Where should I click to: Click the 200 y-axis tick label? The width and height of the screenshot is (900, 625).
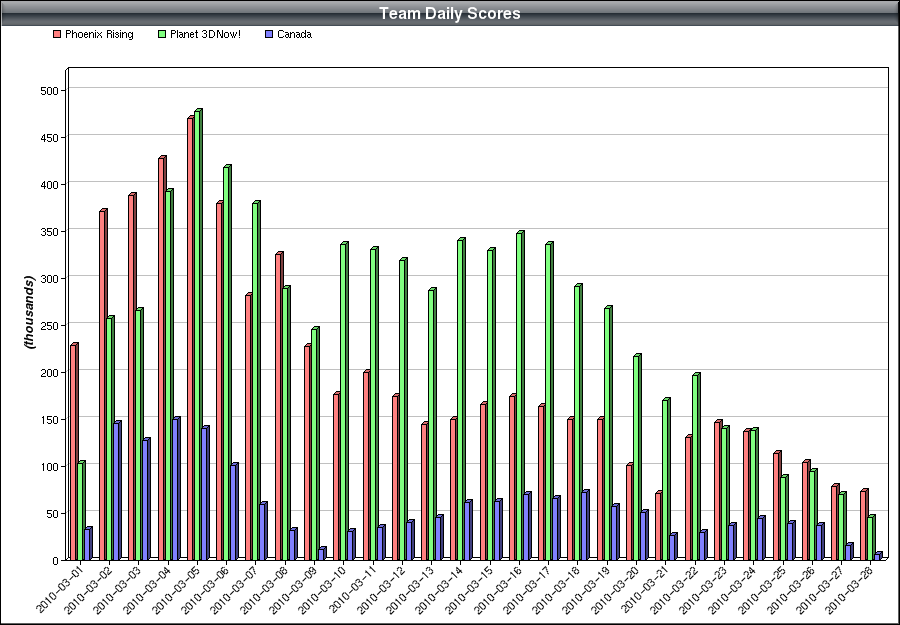coord(49,372)
